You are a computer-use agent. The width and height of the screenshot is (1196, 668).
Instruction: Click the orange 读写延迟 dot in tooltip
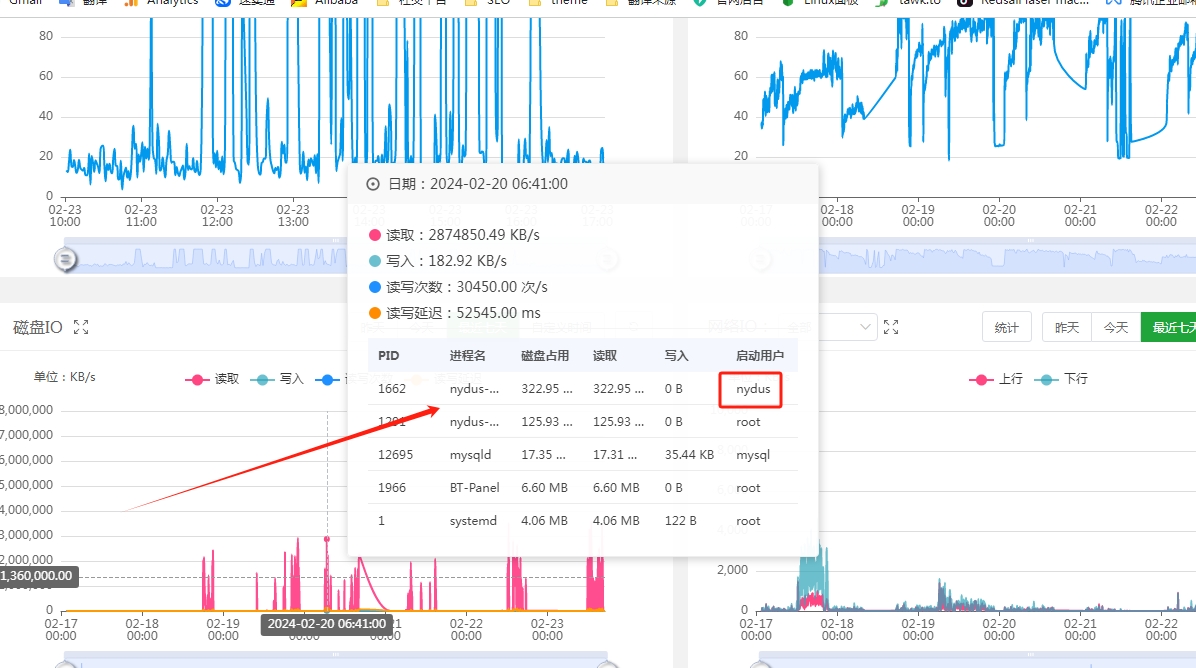375,313
